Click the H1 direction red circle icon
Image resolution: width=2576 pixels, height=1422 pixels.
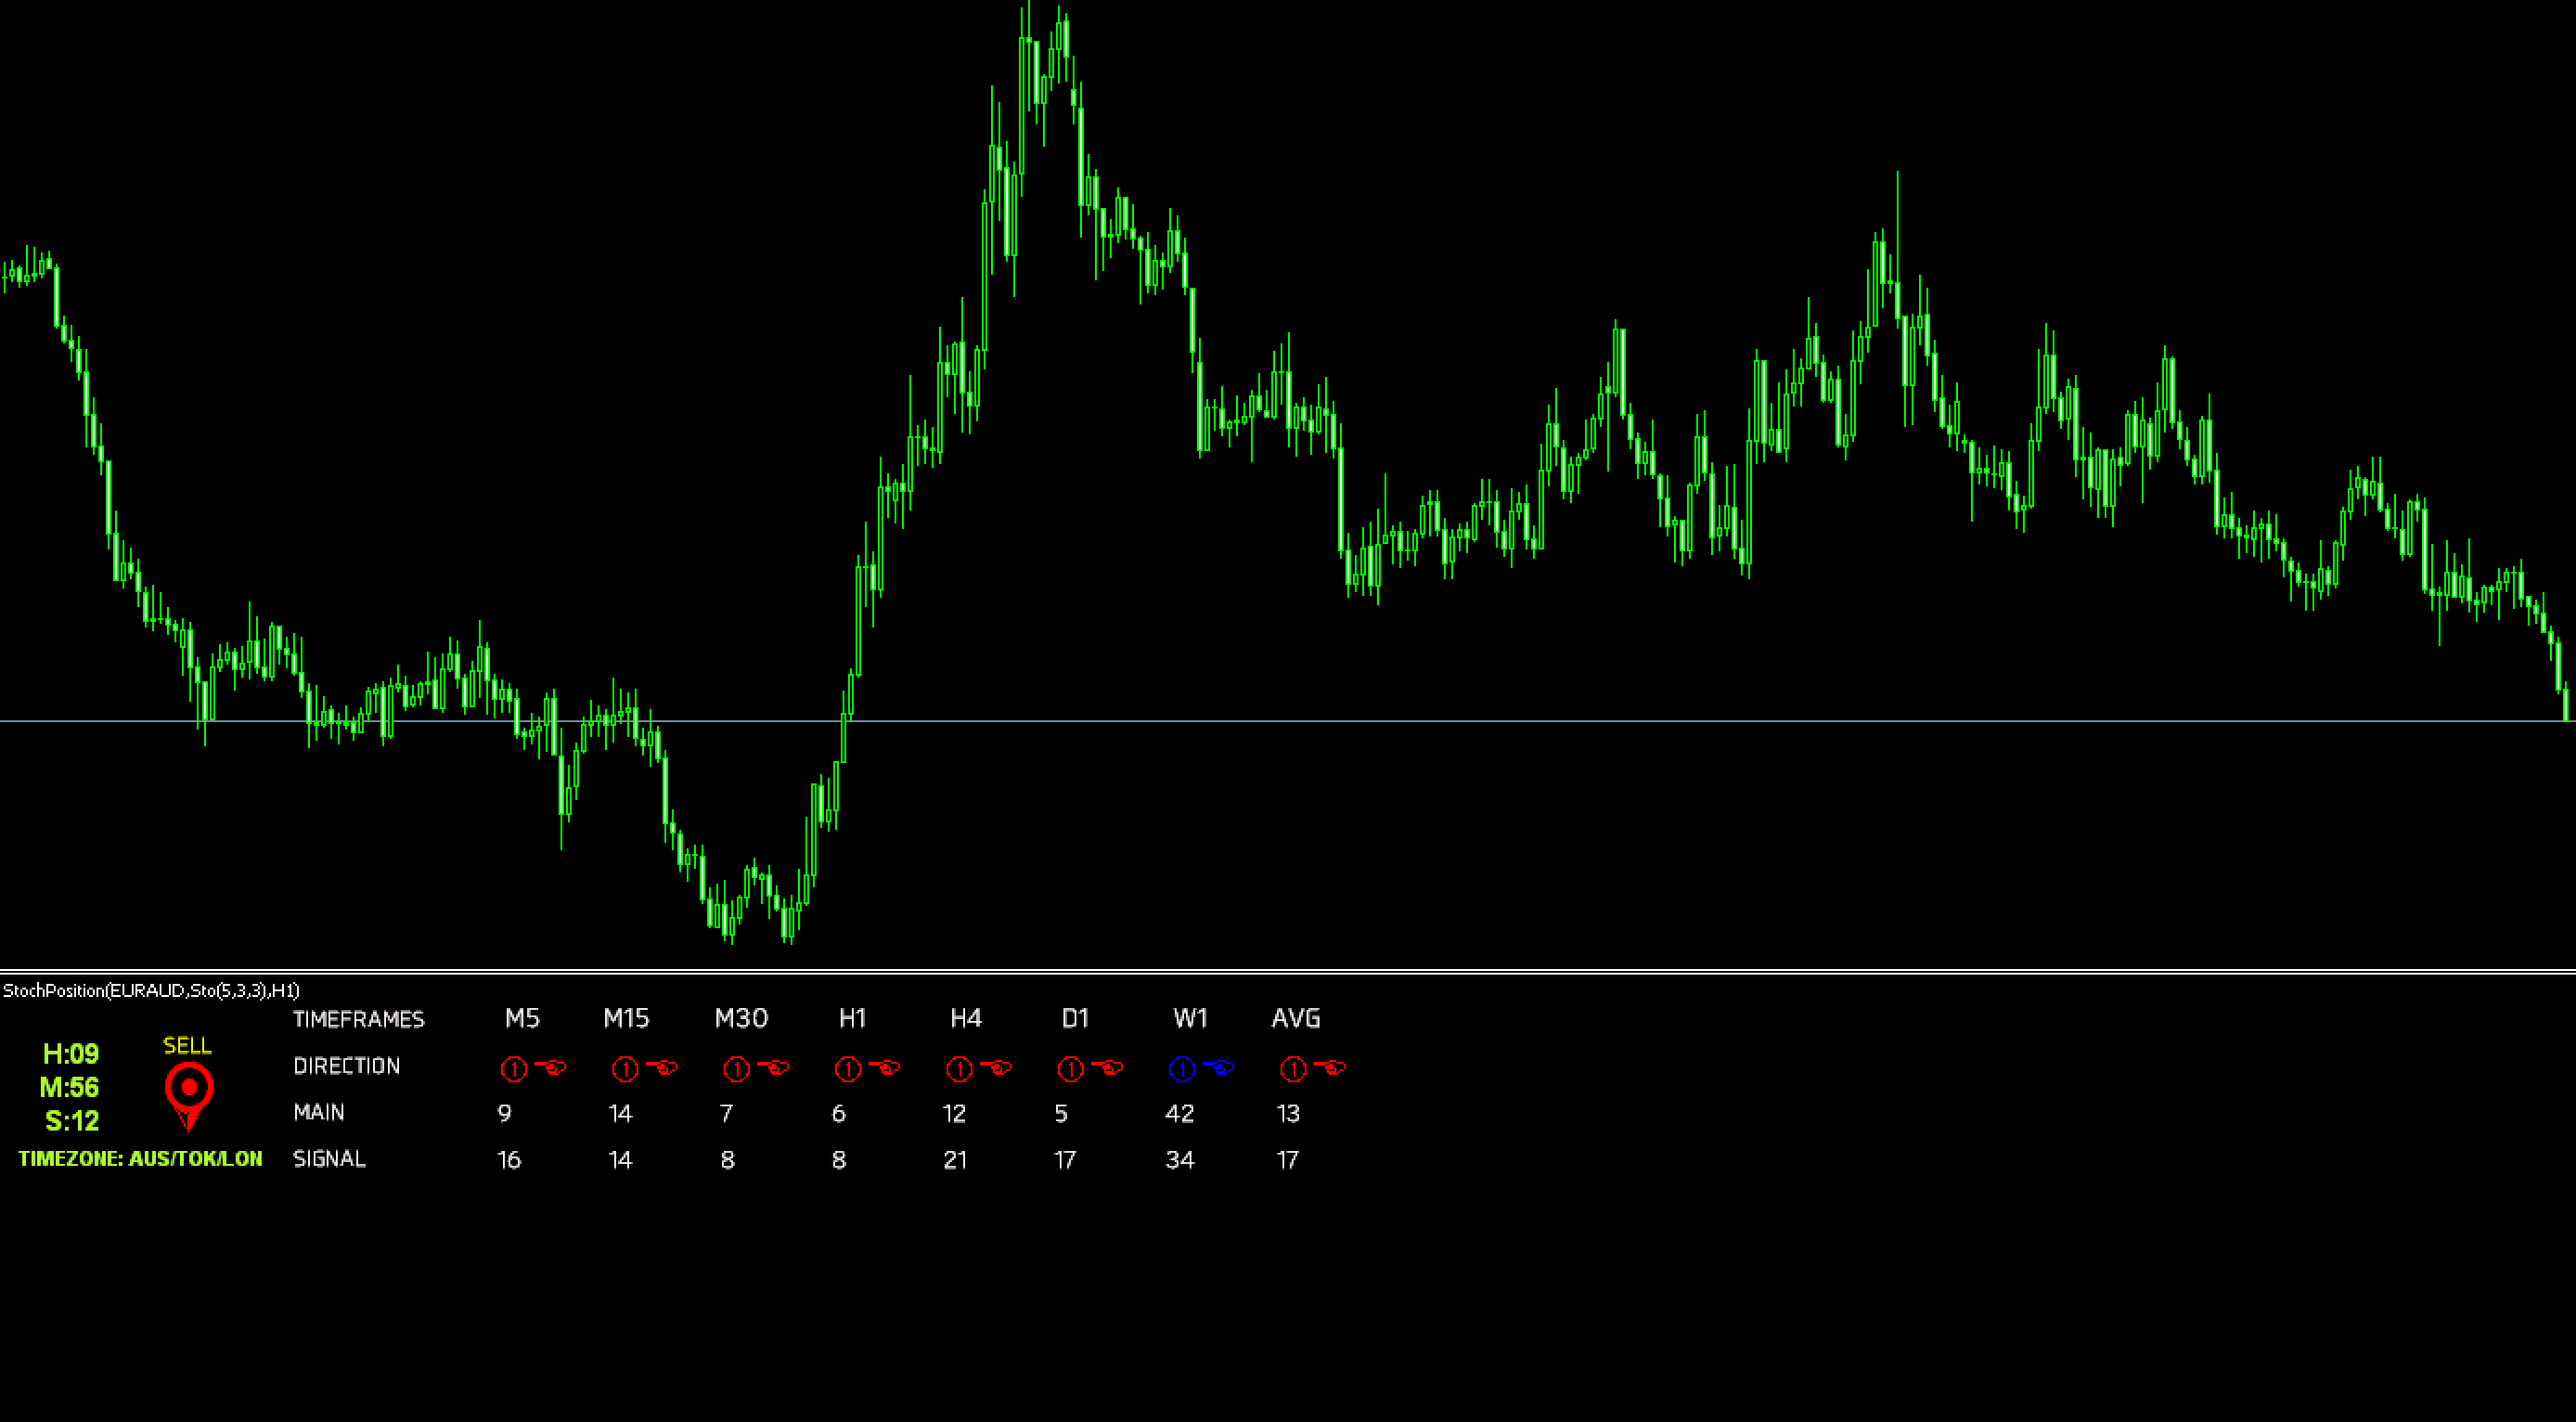click(x=848, y=1069)
